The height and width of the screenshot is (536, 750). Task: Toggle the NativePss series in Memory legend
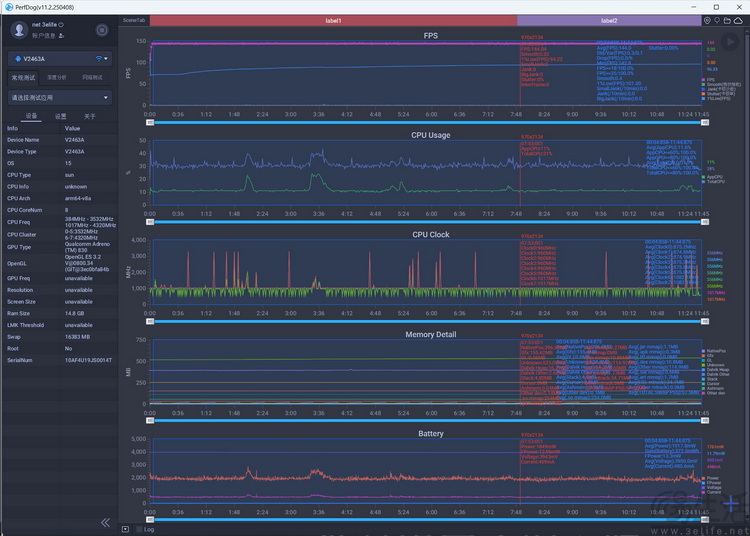[x=713, y=351]
